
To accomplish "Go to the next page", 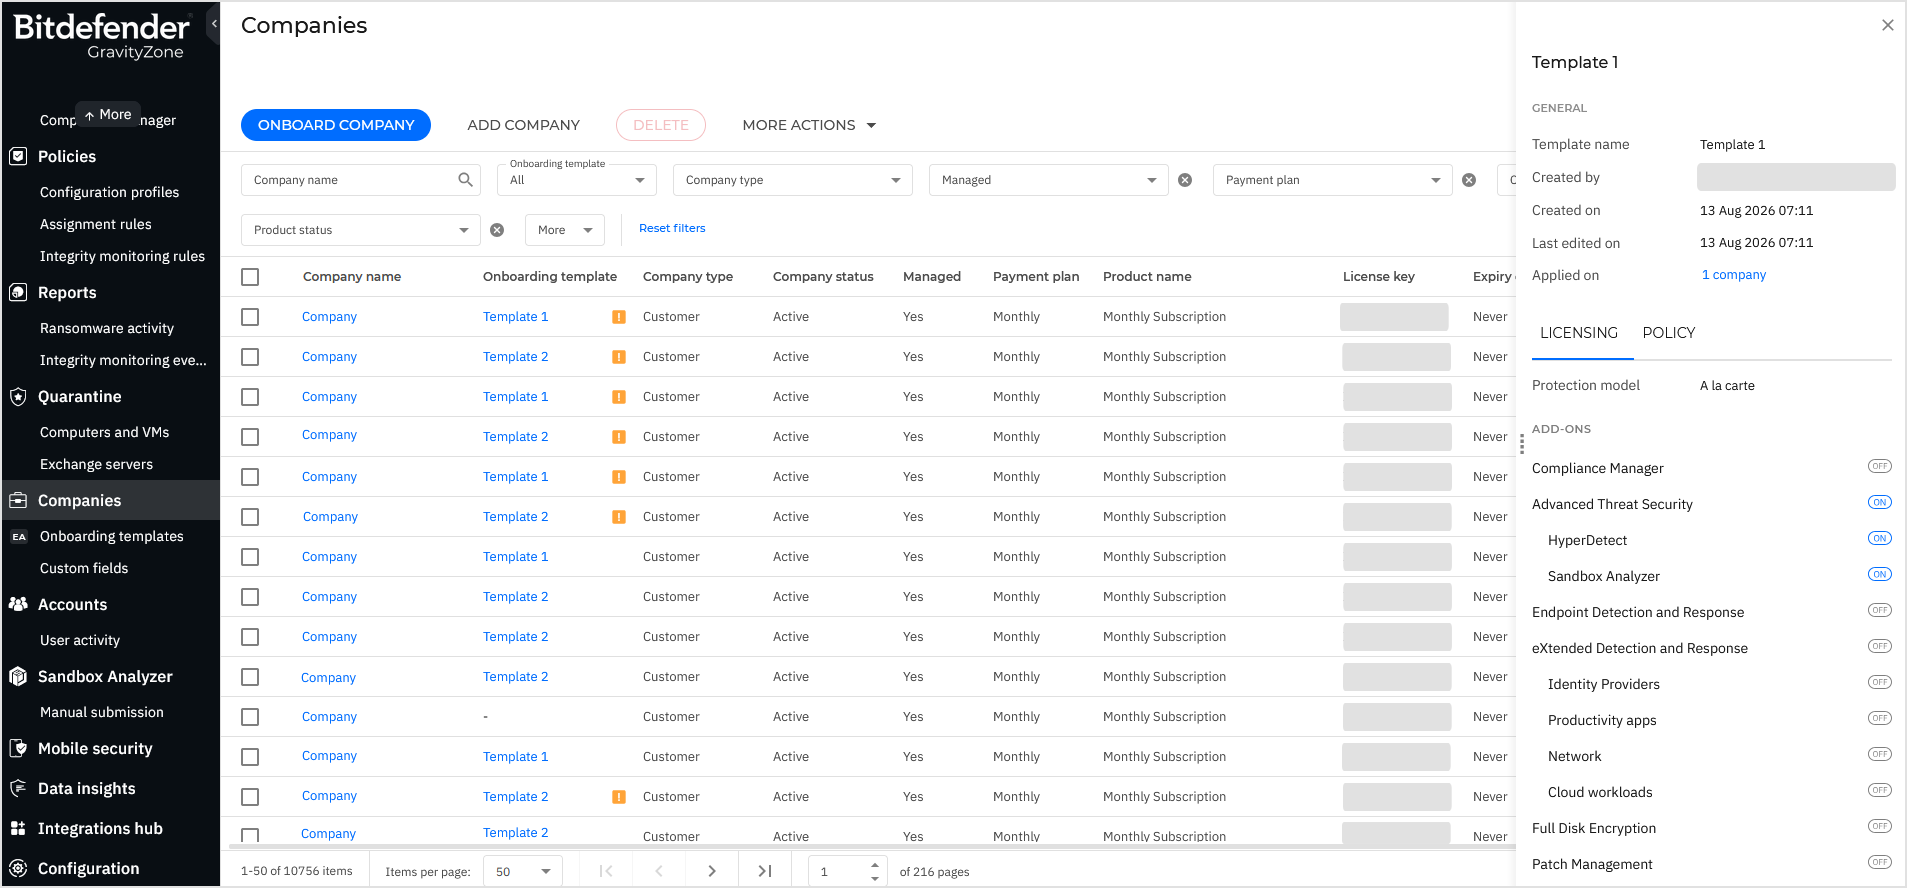I will point(711,871).
